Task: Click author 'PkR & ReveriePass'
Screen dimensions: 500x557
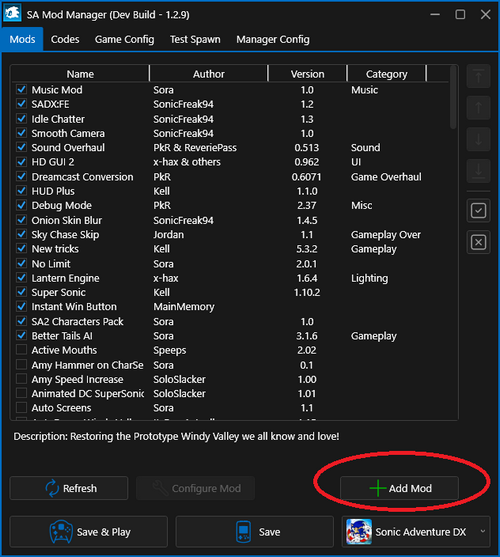Action: pyautogui.click(x=195, y=147)
